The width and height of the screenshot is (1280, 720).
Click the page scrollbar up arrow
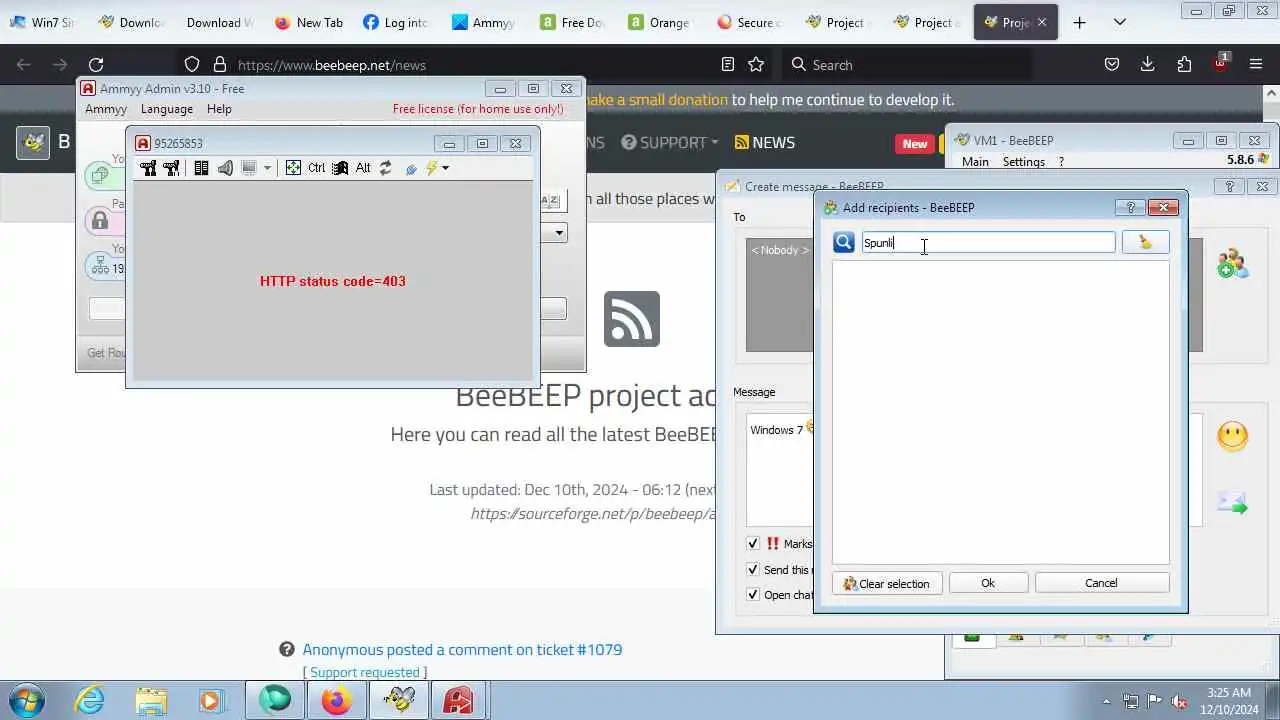click(1272, 93)
